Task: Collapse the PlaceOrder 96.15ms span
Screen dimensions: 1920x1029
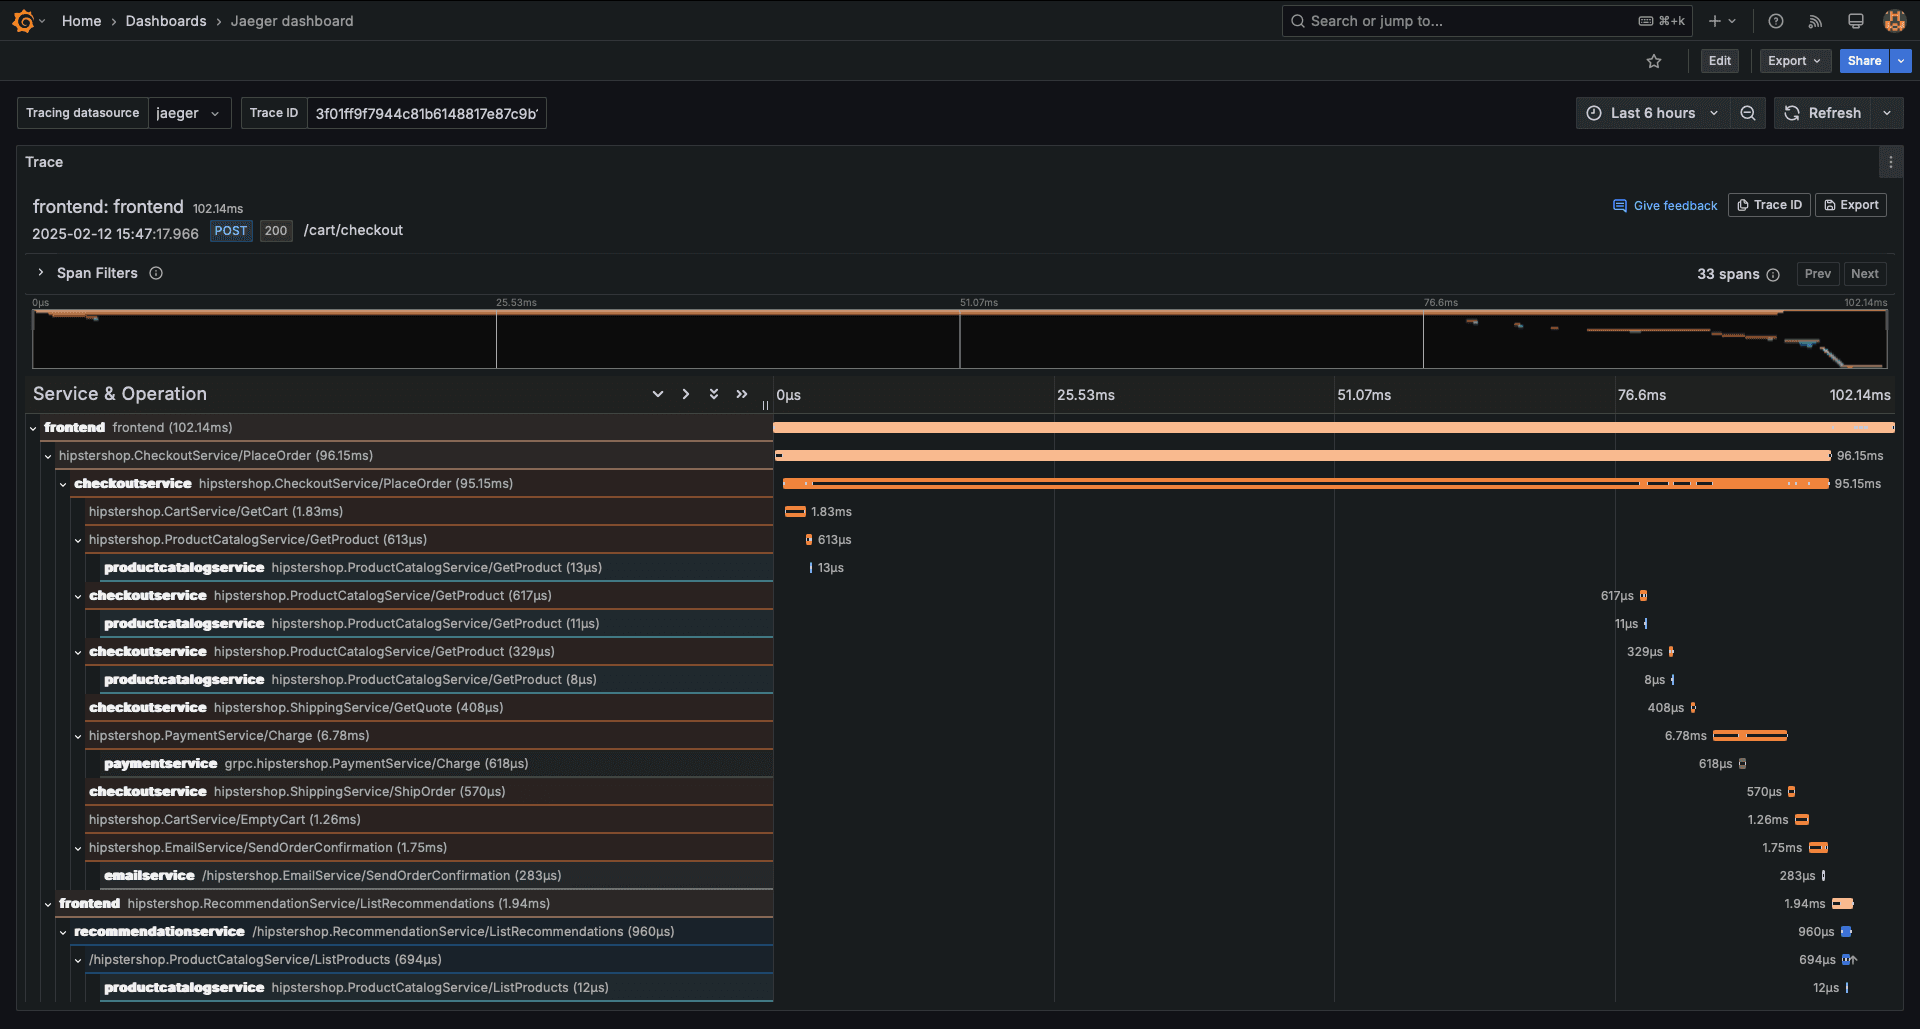Action: pos(48,456)
